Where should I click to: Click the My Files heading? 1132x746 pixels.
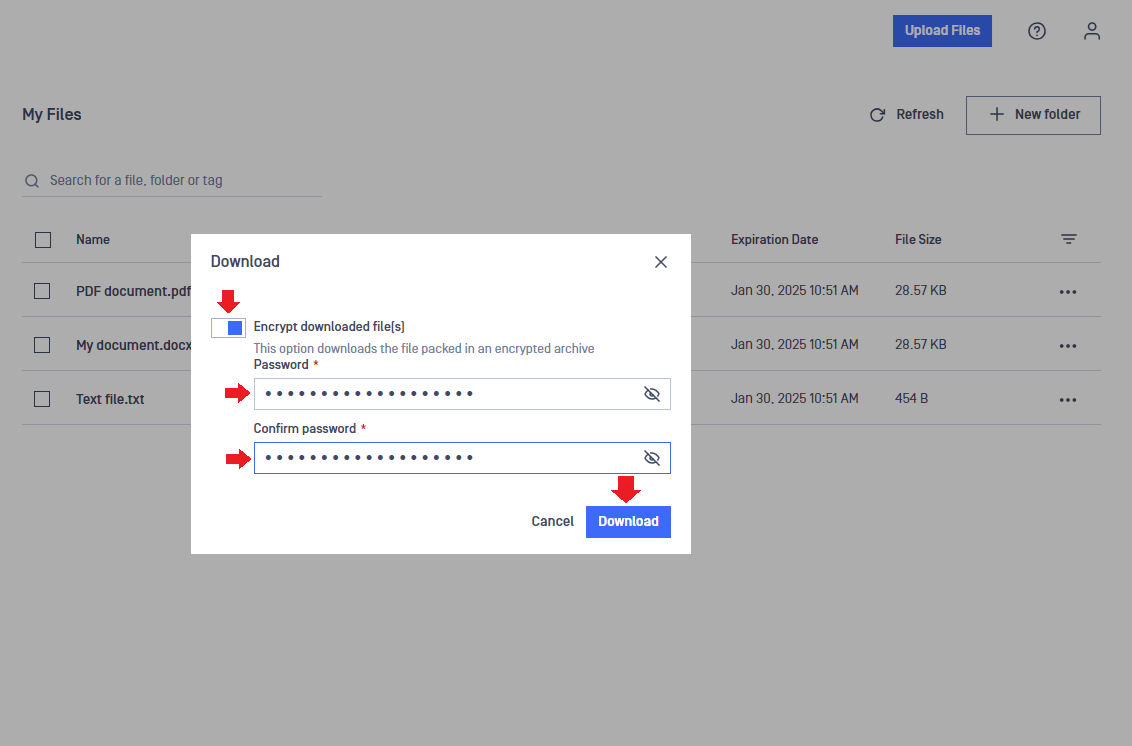click(52, 114)
